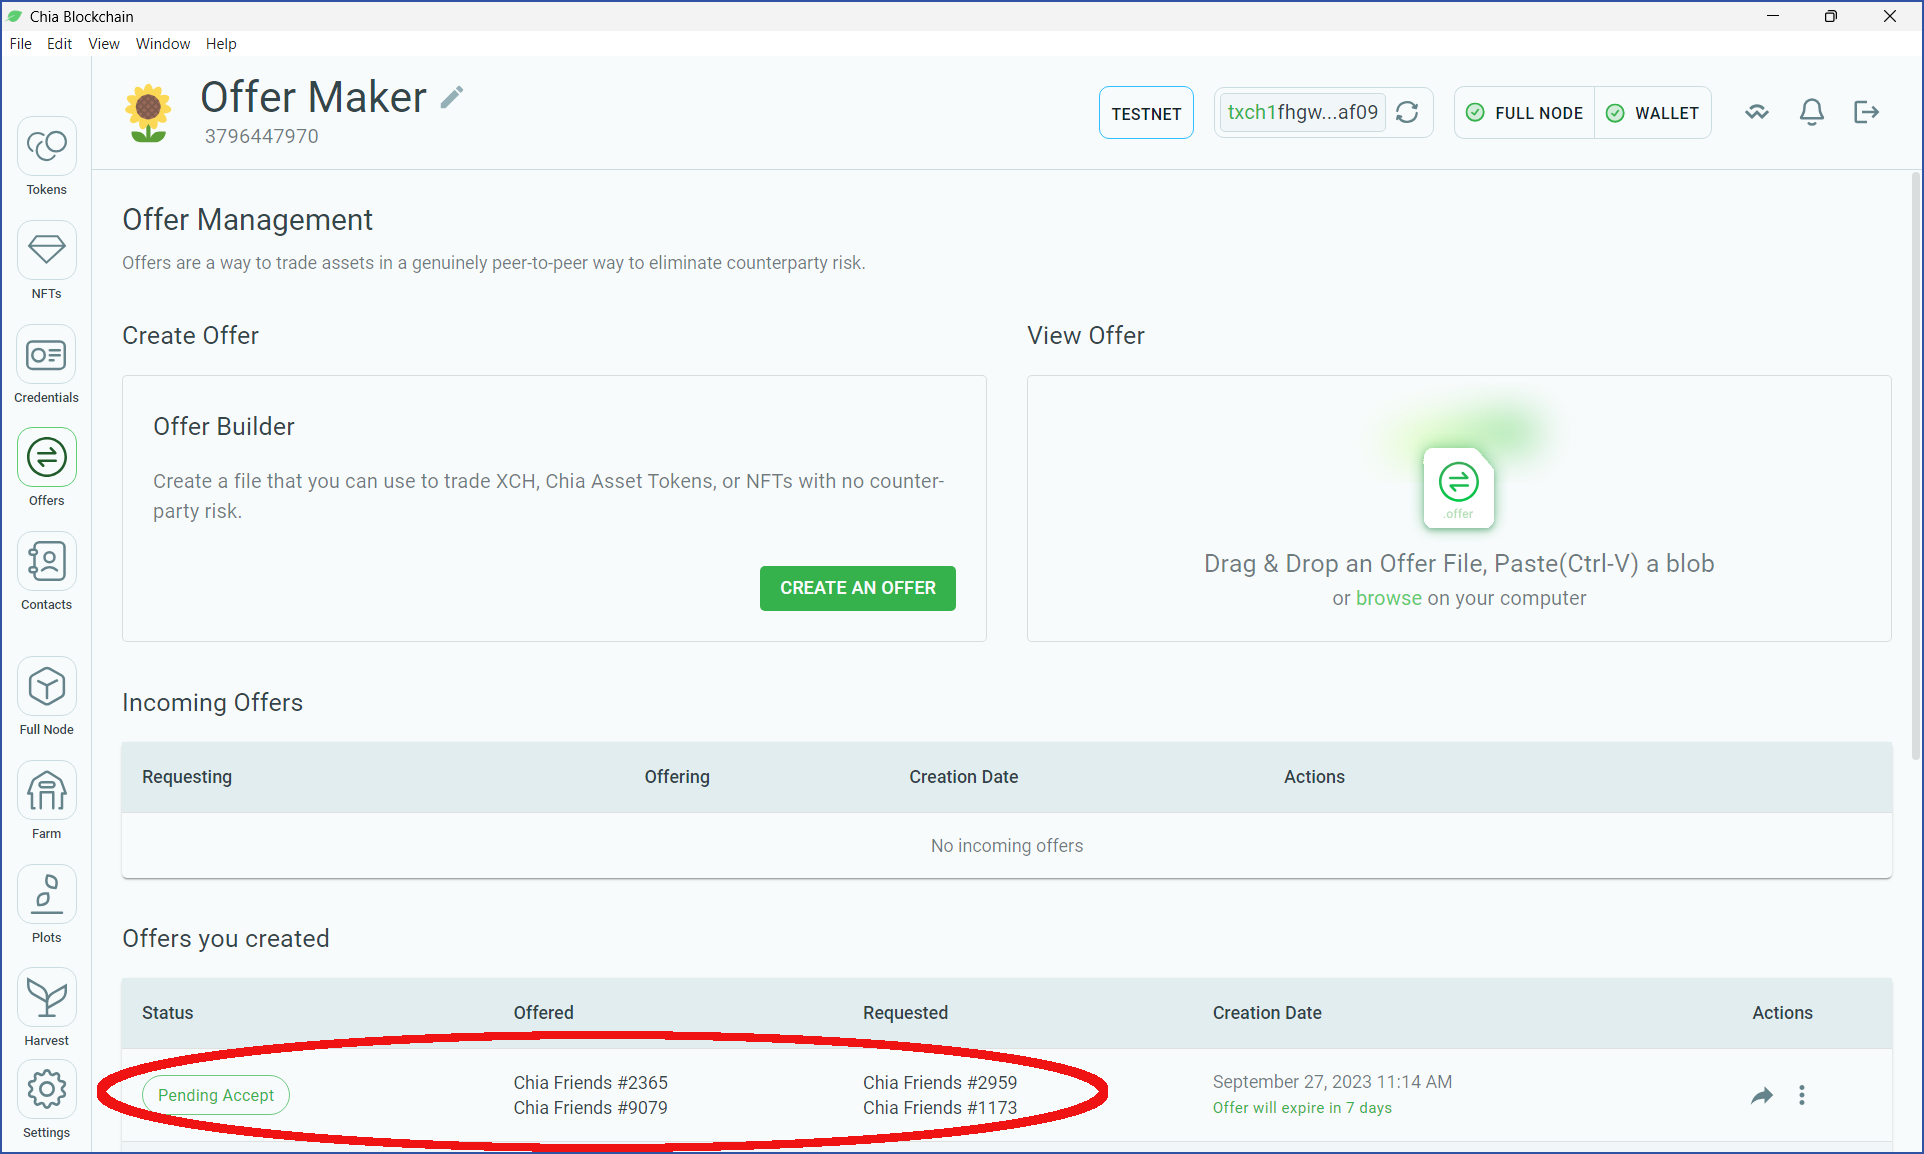Click the Offers you created heading
Screen dimensions: 1924x1154
point(226,939)
